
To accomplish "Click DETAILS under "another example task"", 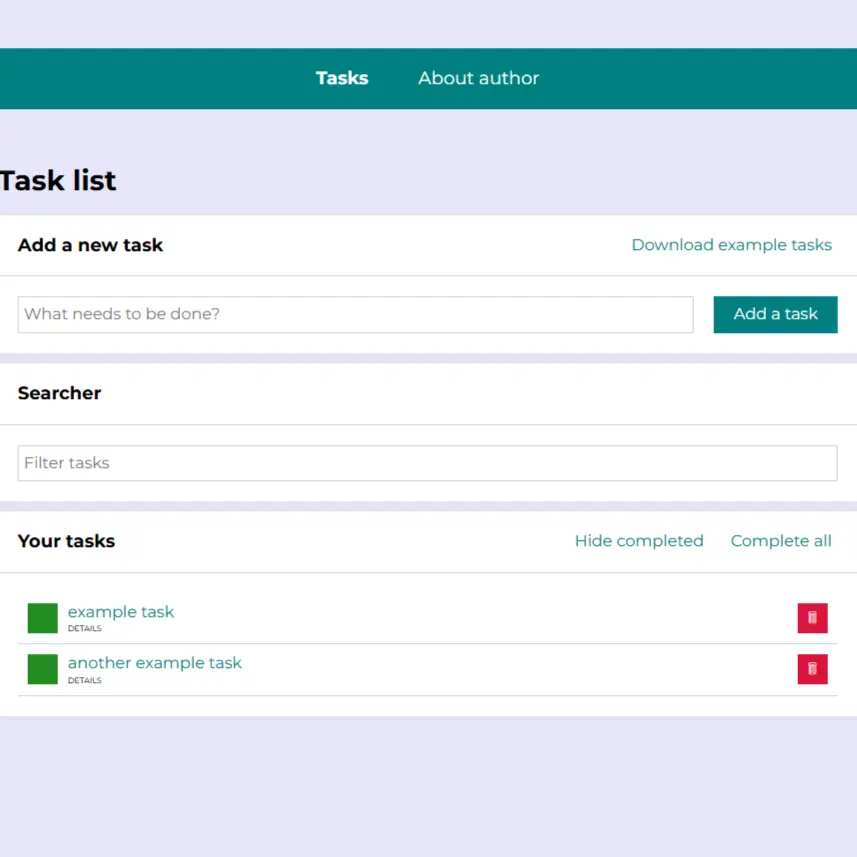I will (x=85, y=680).
